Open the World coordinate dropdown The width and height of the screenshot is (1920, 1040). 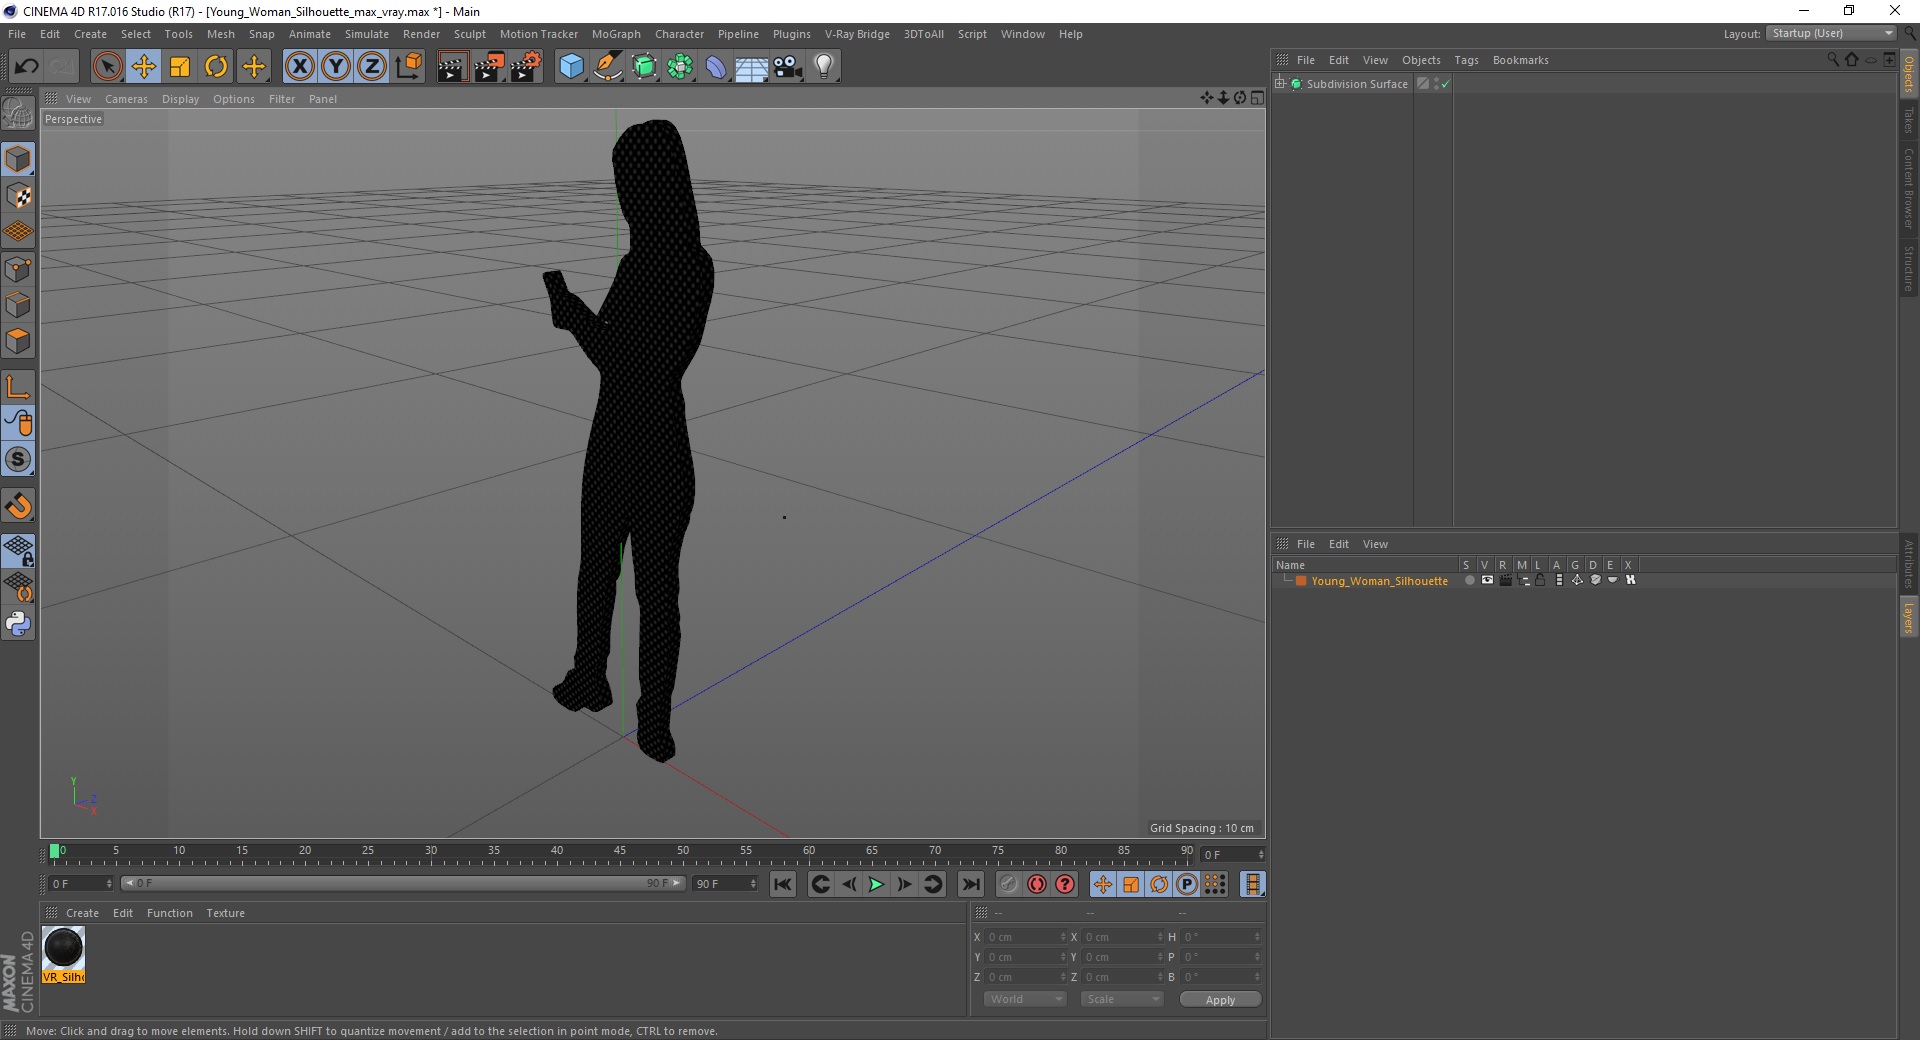coord(1025,999)
